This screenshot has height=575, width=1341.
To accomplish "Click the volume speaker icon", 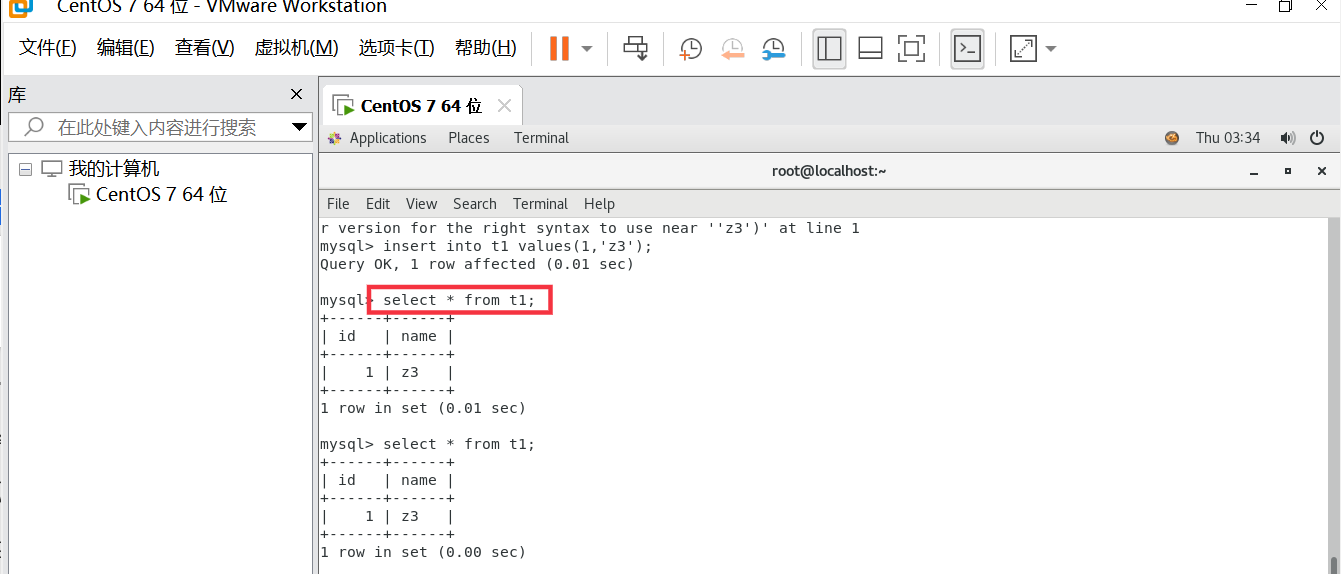I will [1288, 138].
